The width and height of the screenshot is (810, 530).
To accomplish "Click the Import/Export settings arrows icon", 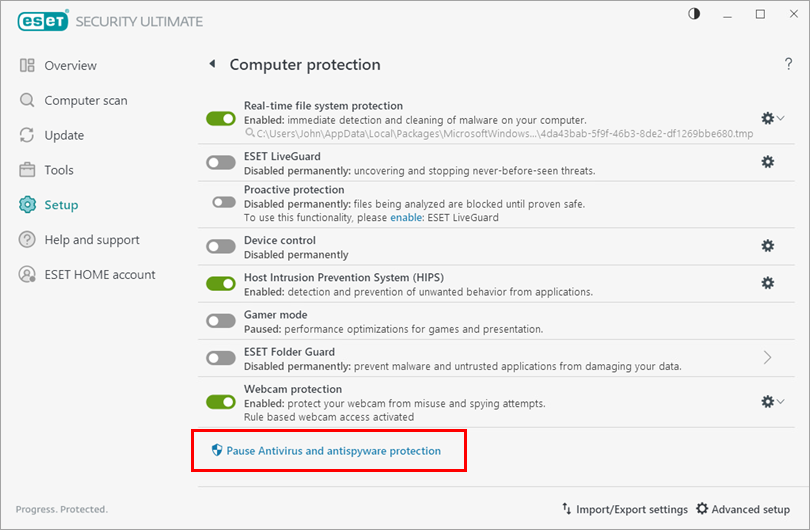I will pyautogui.click(x=567, y=509).
